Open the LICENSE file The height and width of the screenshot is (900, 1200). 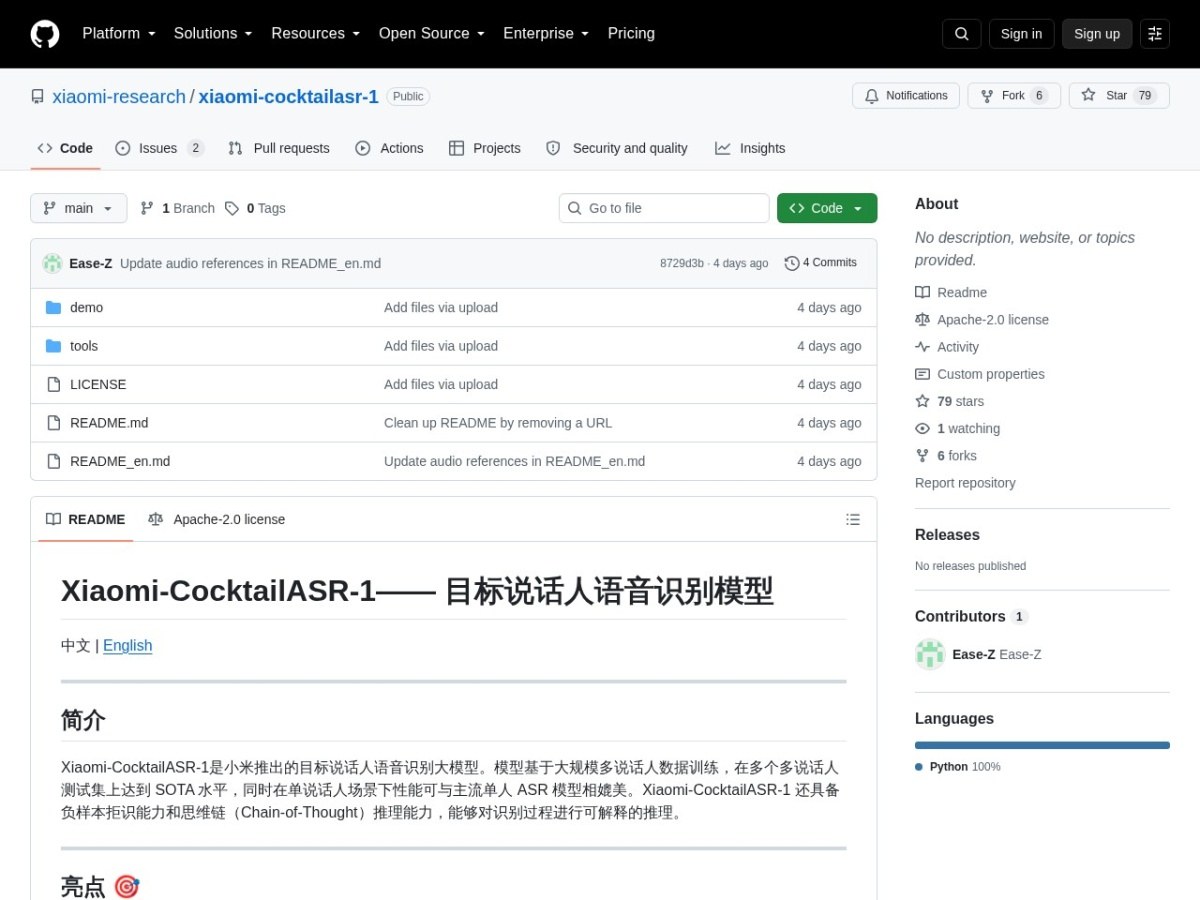pos(98,384)
